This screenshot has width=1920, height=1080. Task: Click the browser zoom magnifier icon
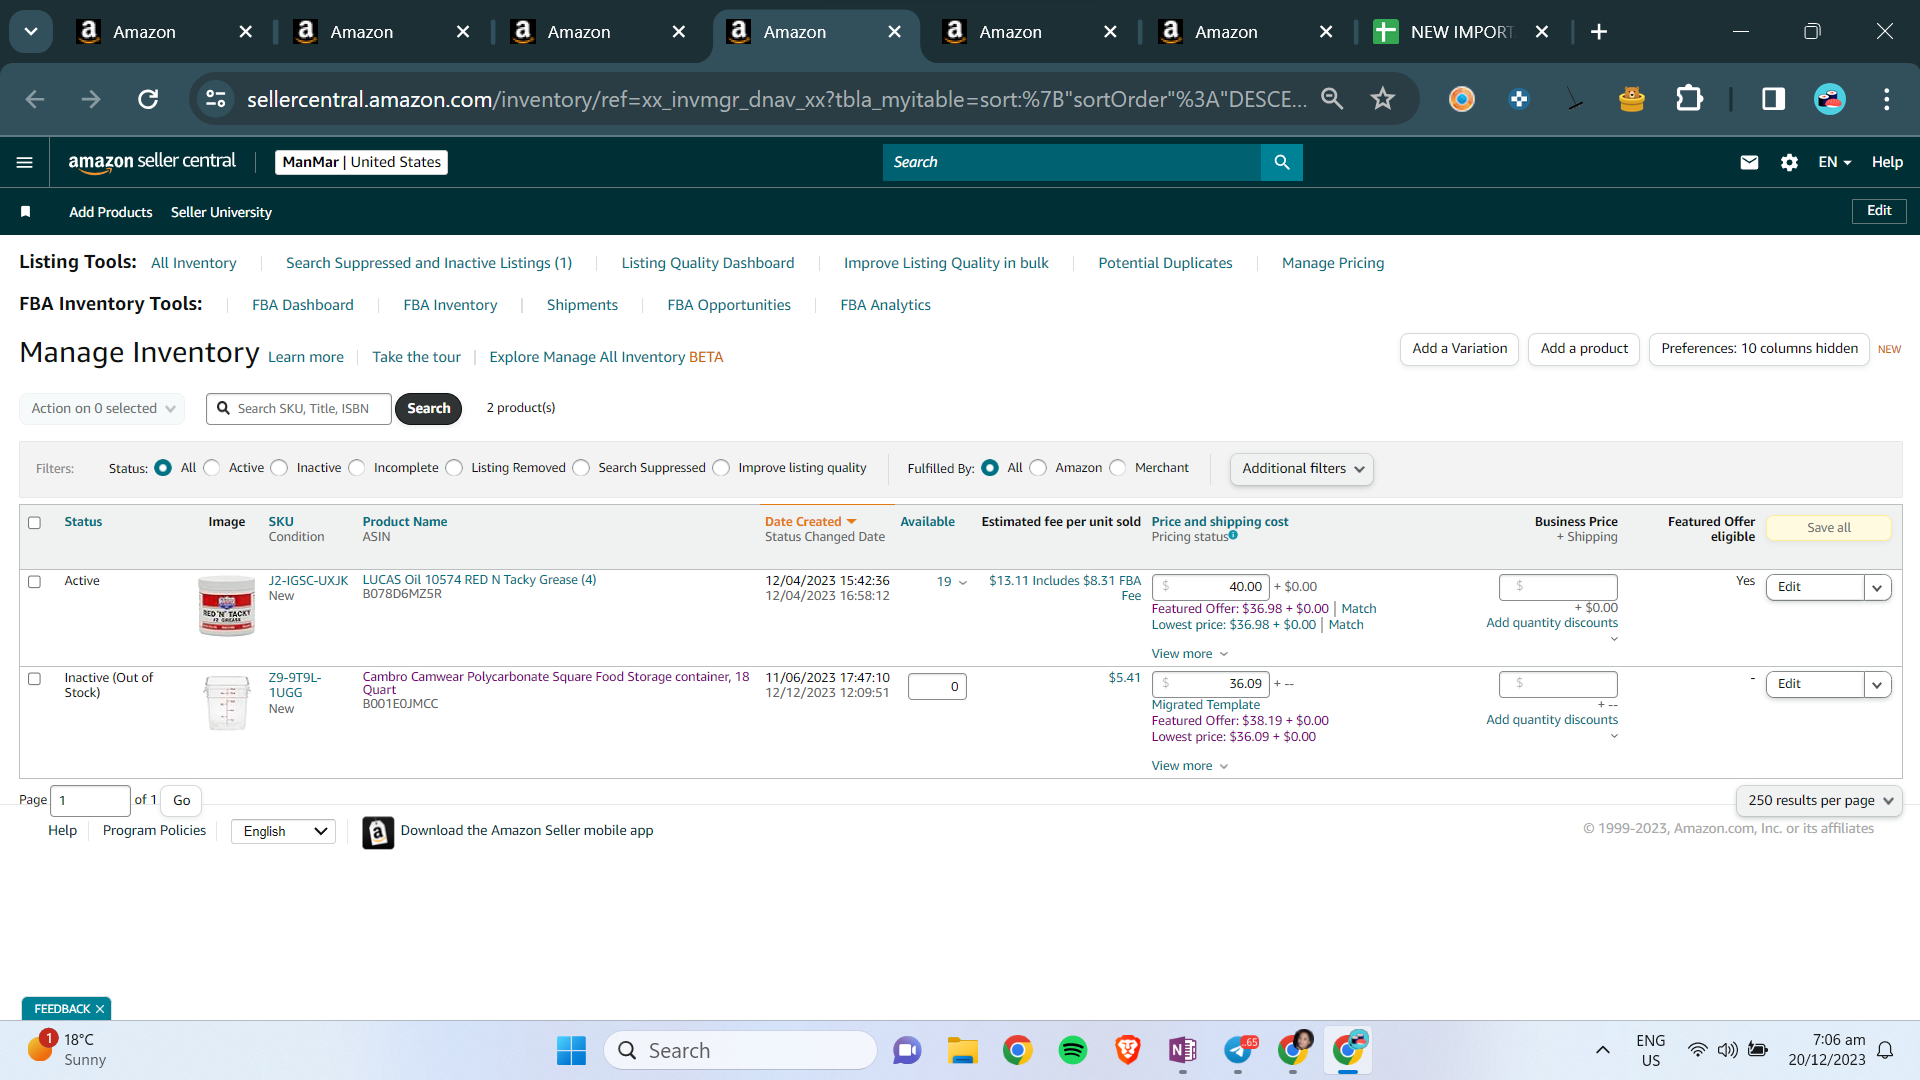(x=1332, y=99)
